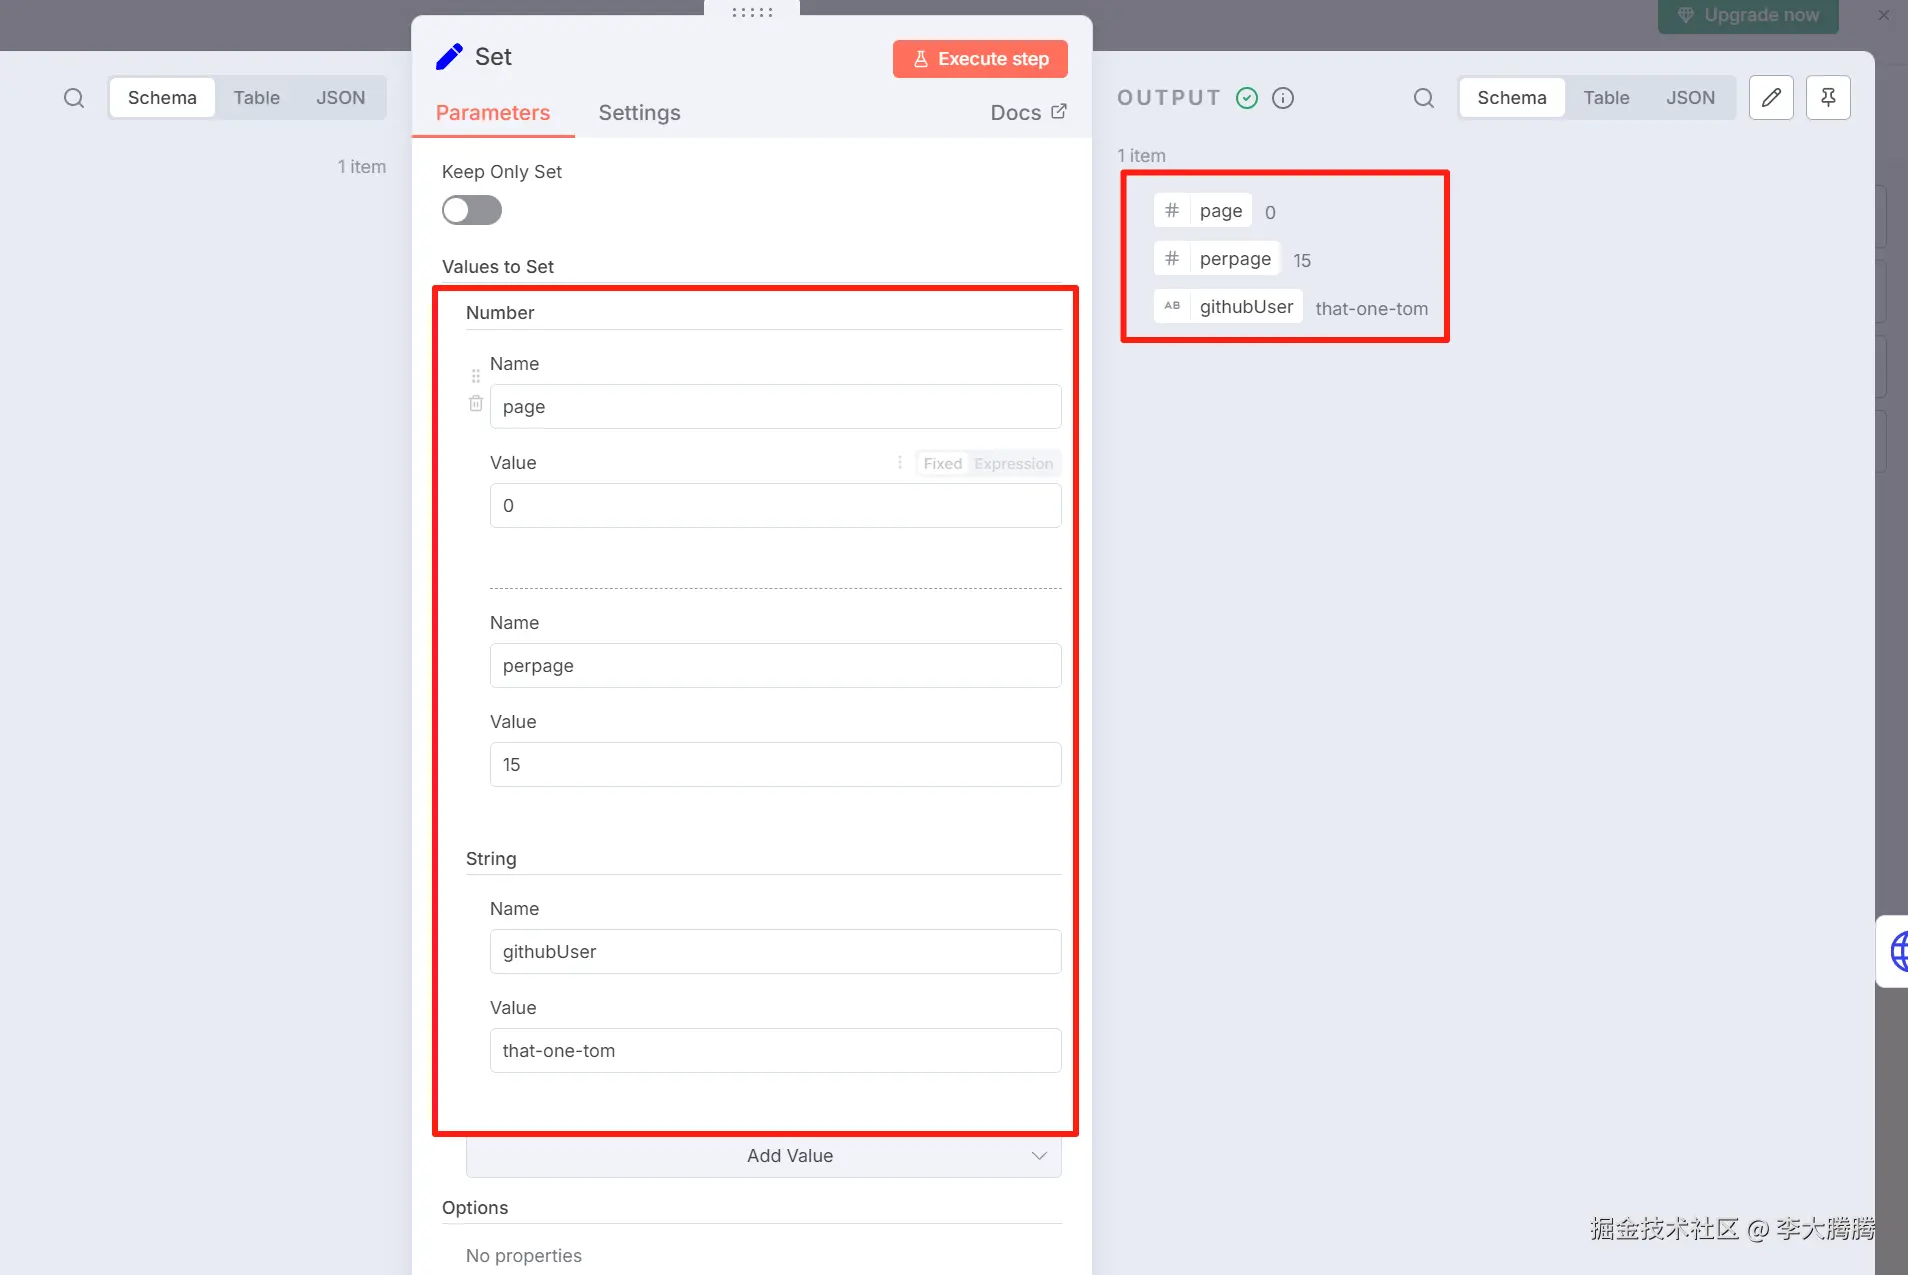Open the Parameters tab
Screen dimensions: 1908x1275
coord(493,113)
